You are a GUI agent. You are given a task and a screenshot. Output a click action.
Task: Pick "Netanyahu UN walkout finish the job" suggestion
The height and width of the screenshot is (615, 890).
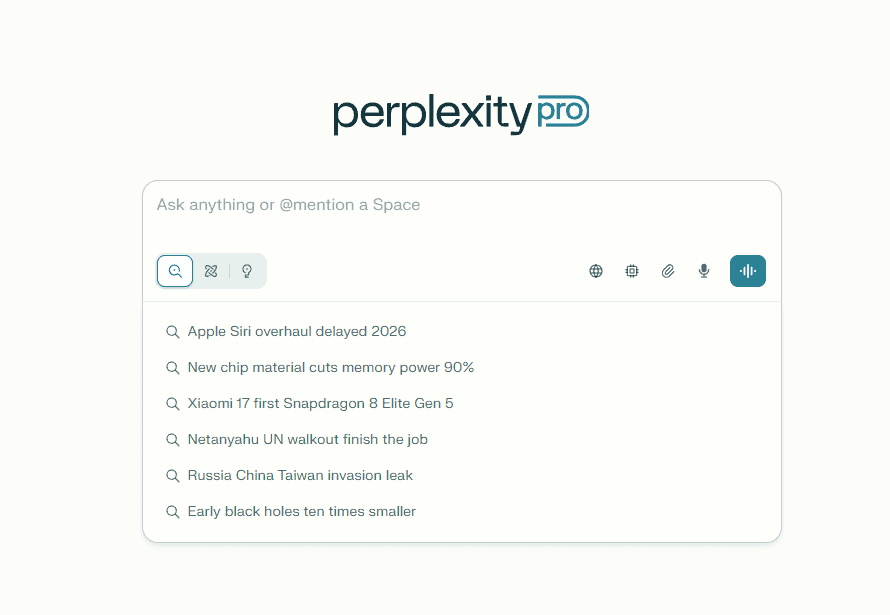click(x=308, y=439)
